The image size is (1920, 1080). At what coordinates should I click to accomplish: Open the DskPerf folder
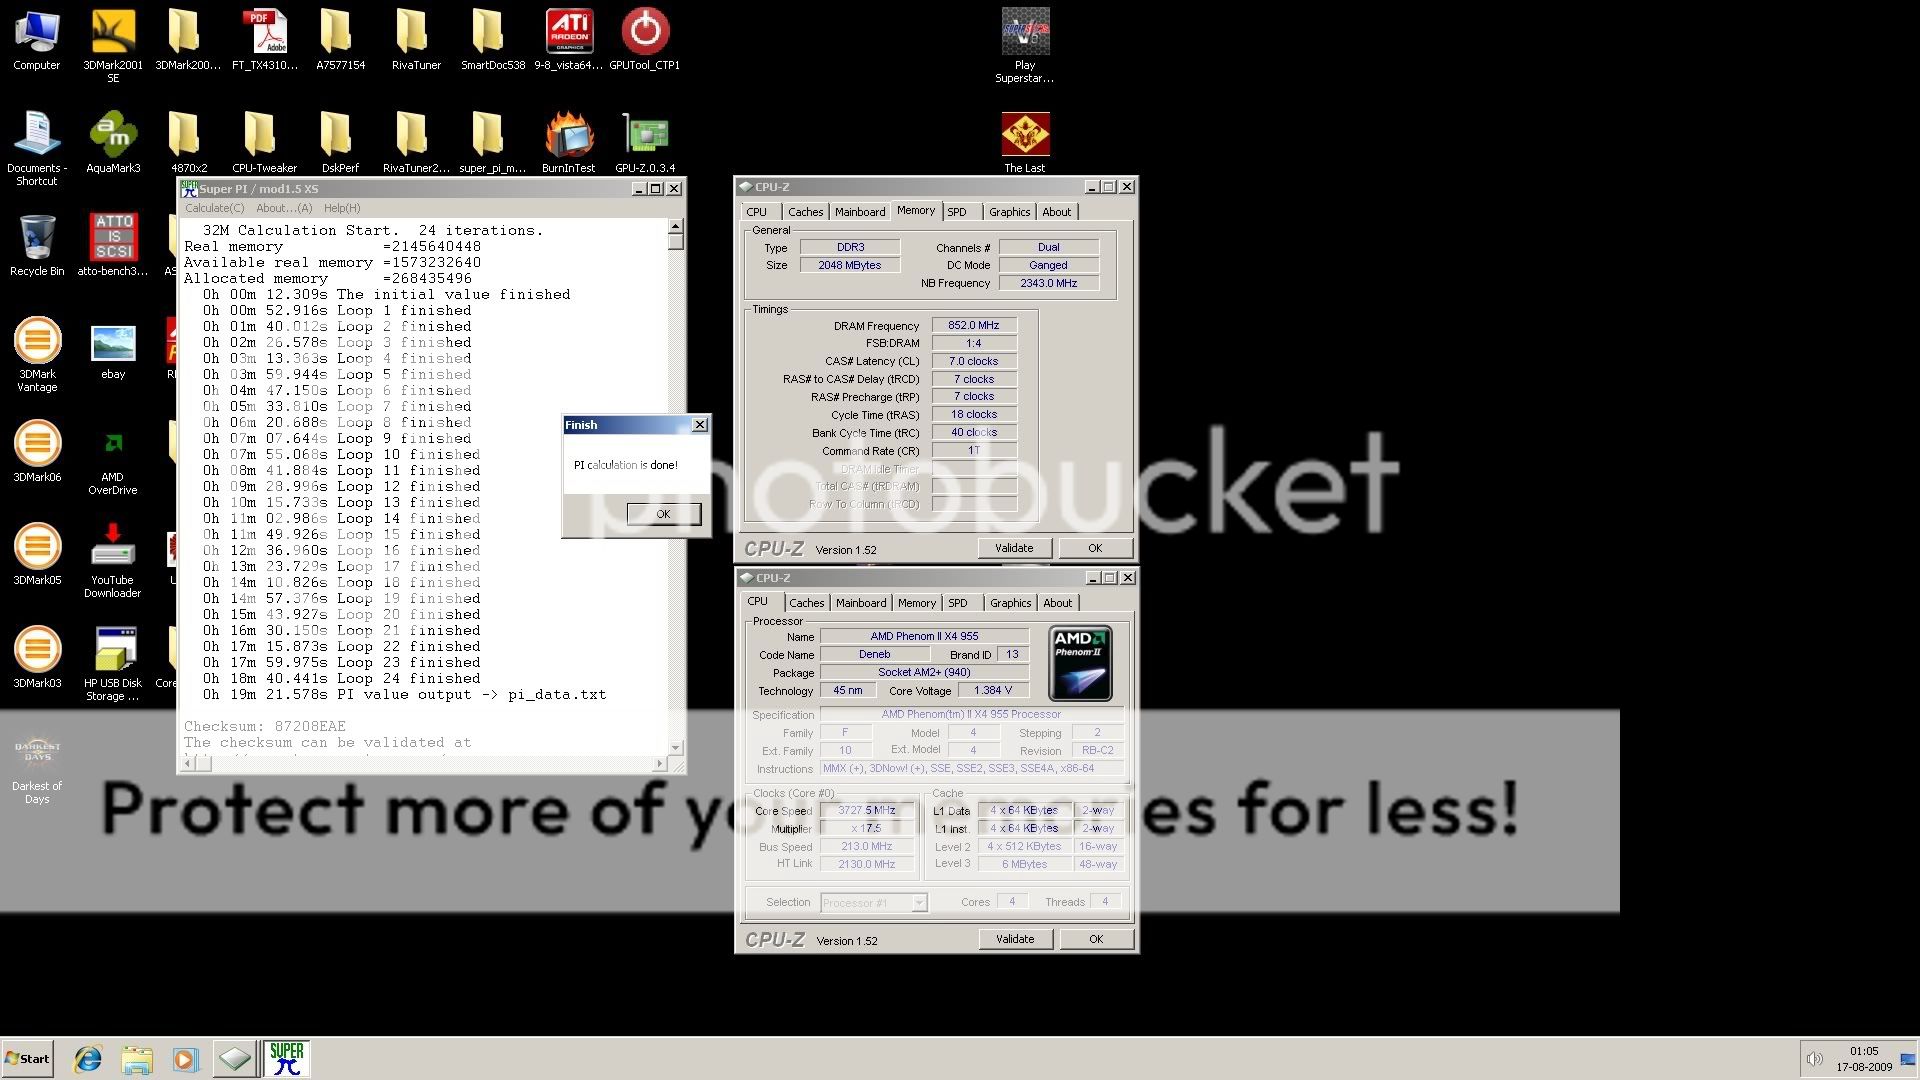[340, 143]
